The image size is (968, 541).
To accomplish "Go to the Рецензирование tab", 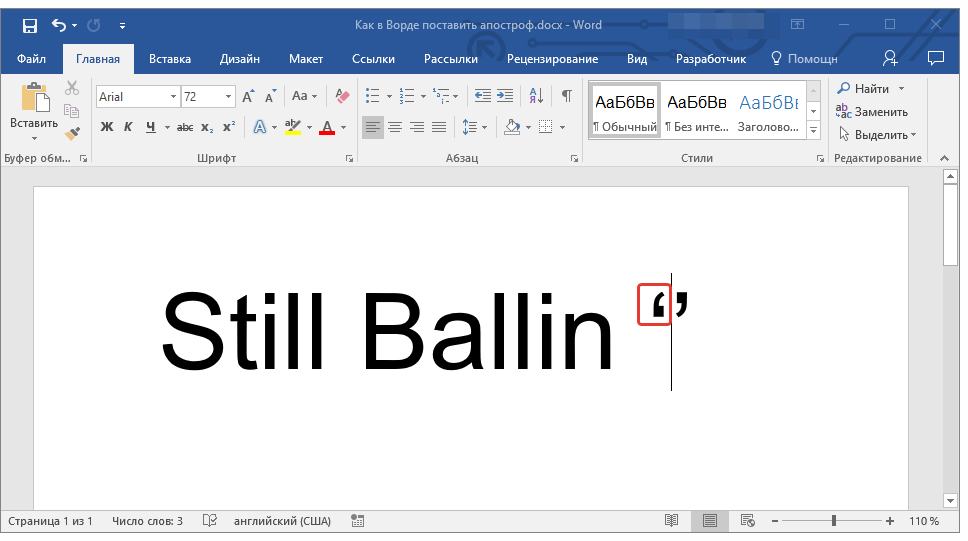I will [552, 59].
